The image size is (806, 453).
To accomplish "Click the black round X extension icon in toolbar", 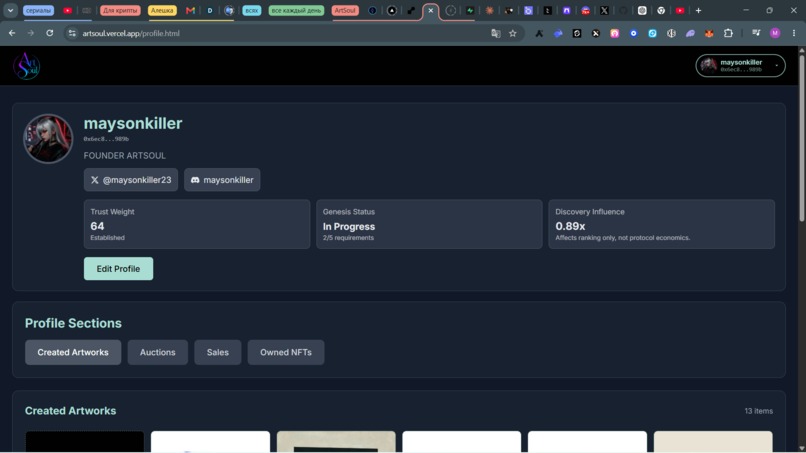I will [x=595, y=33].
